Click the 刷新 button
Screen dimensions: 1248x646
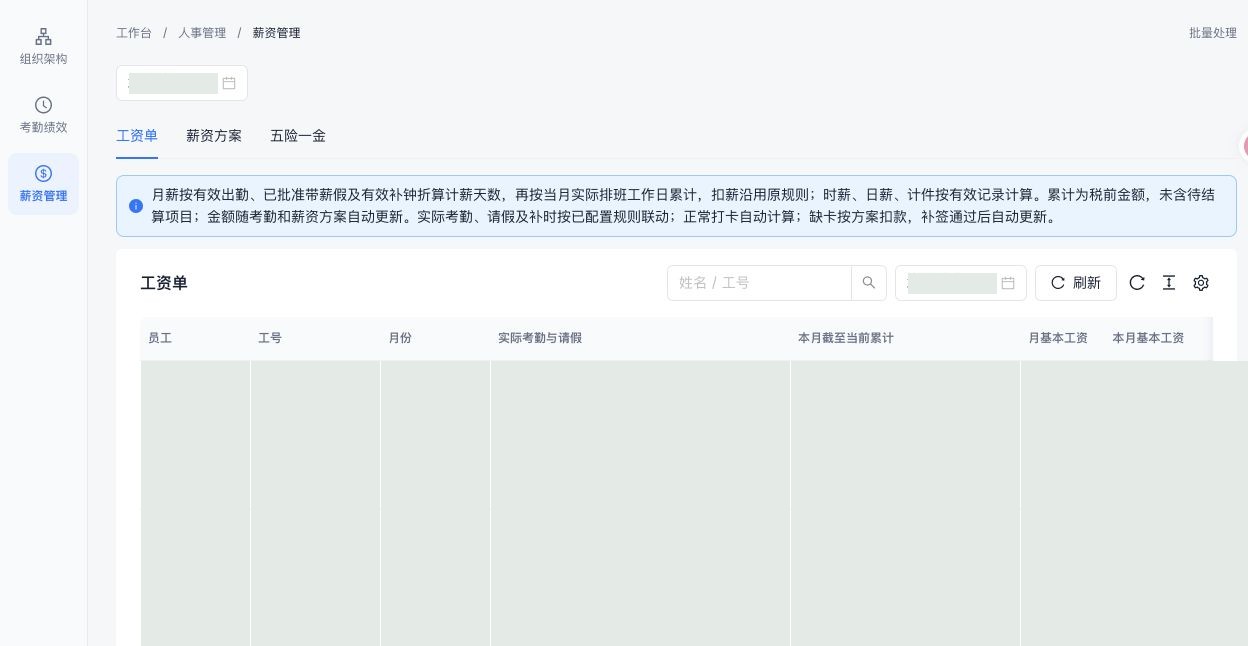(1075, 283)
